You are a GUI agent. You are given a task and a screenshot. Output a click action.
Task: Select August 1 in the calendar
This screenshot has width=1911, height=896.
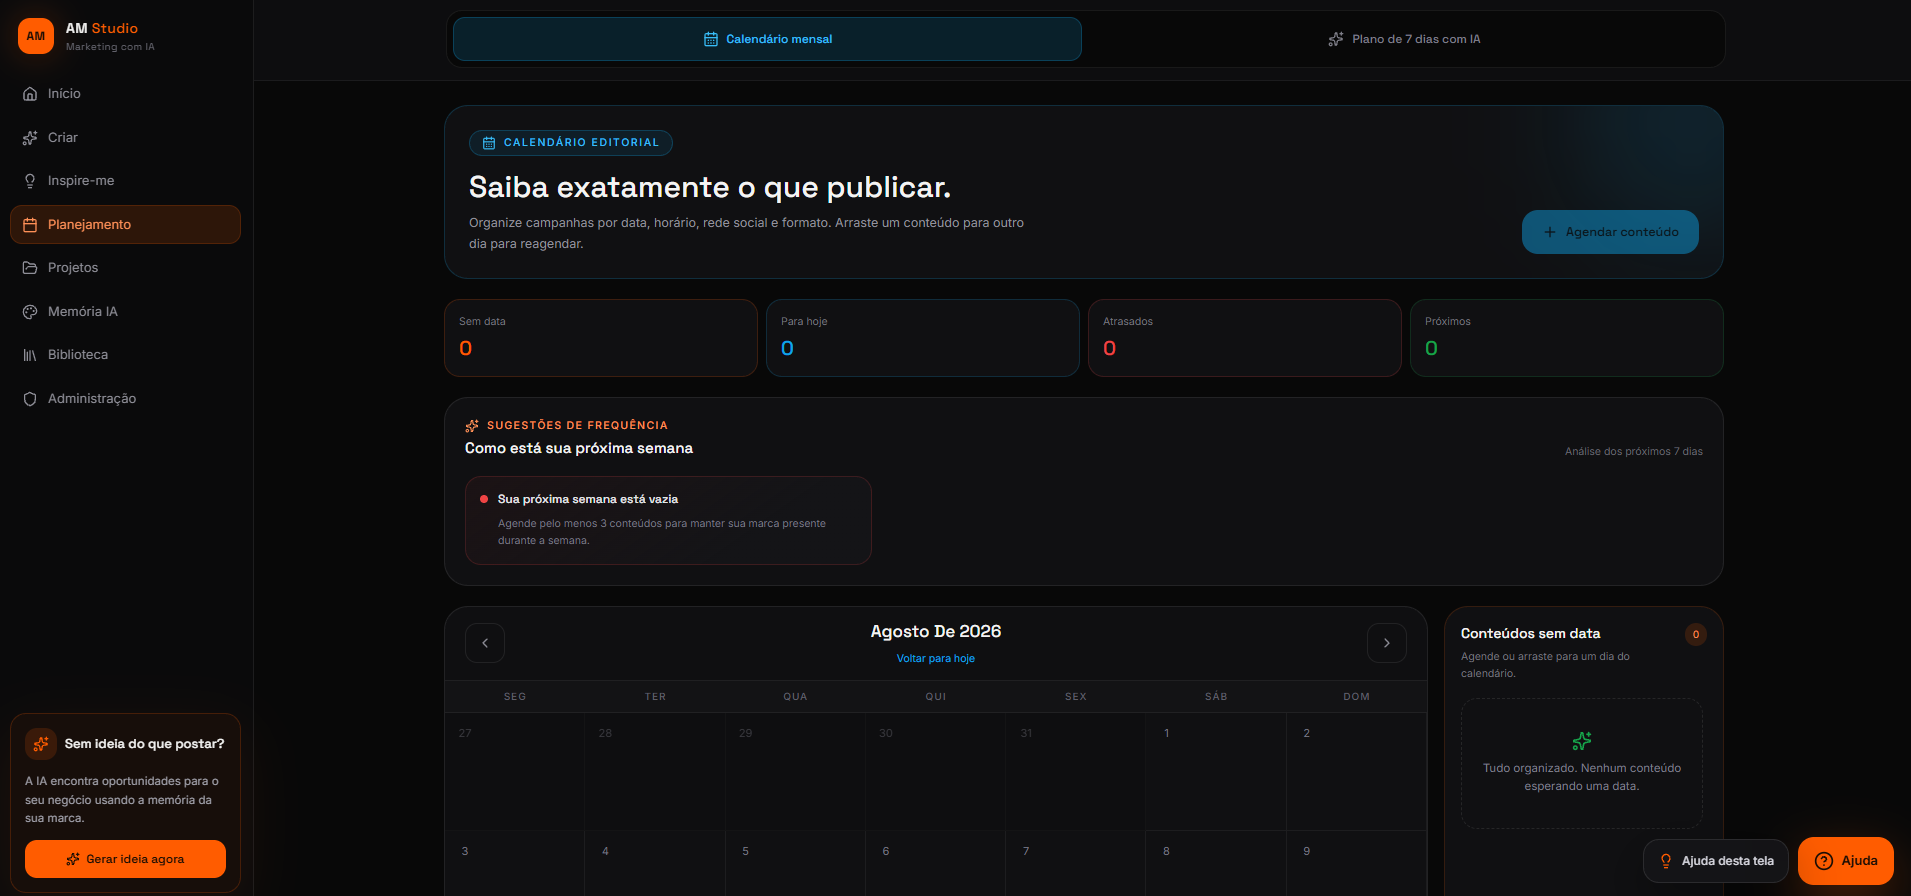(x=1216, y=771)
